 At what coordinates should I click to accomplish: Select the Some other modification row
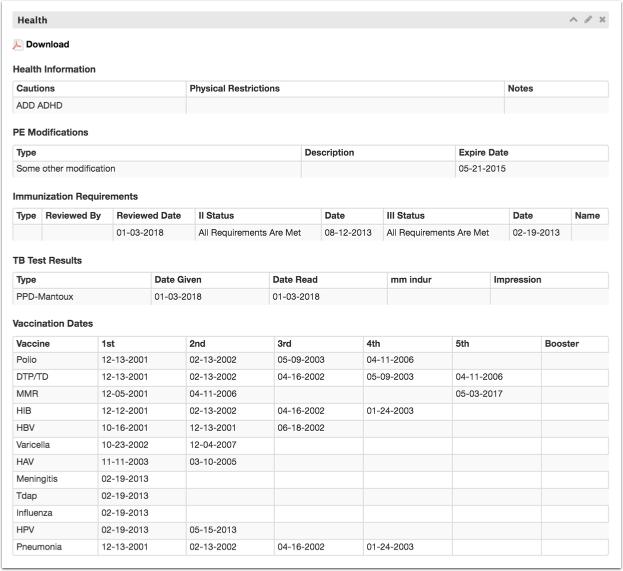coord(310,169)
